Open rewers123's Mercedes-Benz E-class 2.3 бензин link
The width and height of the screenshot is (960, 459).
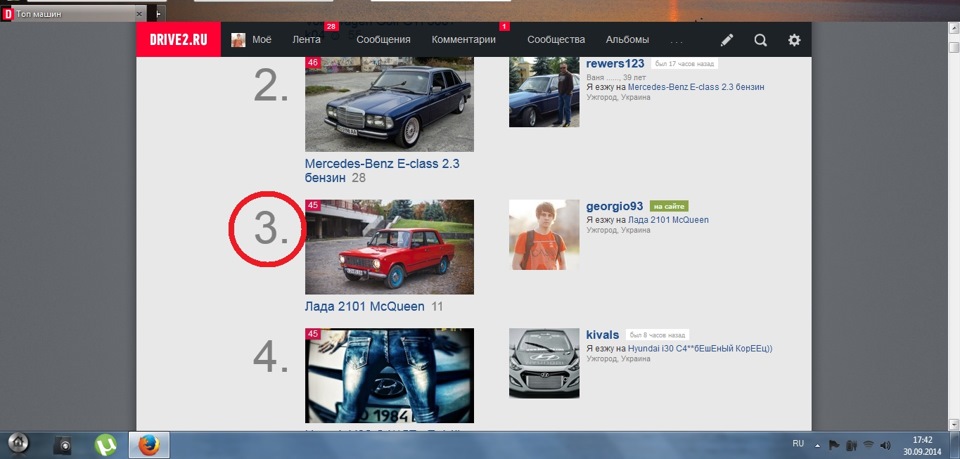click(x=696, y=87)
